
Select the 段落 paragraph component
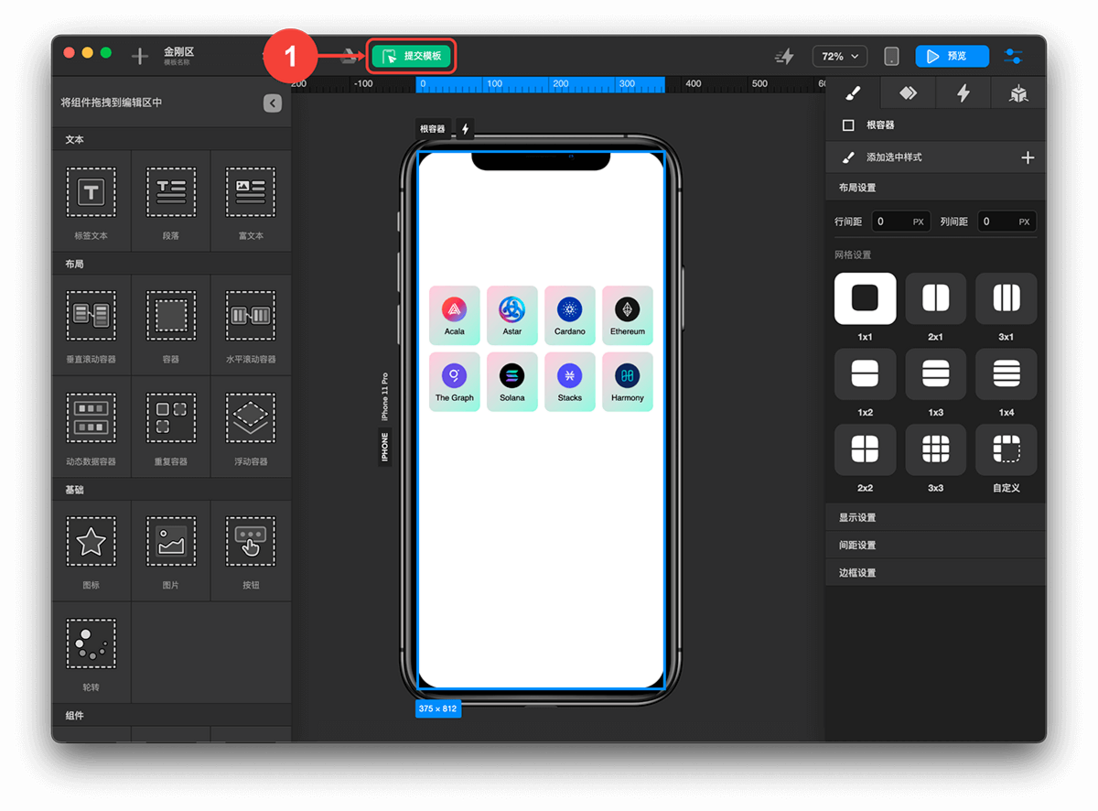click(x=171, y=201)
